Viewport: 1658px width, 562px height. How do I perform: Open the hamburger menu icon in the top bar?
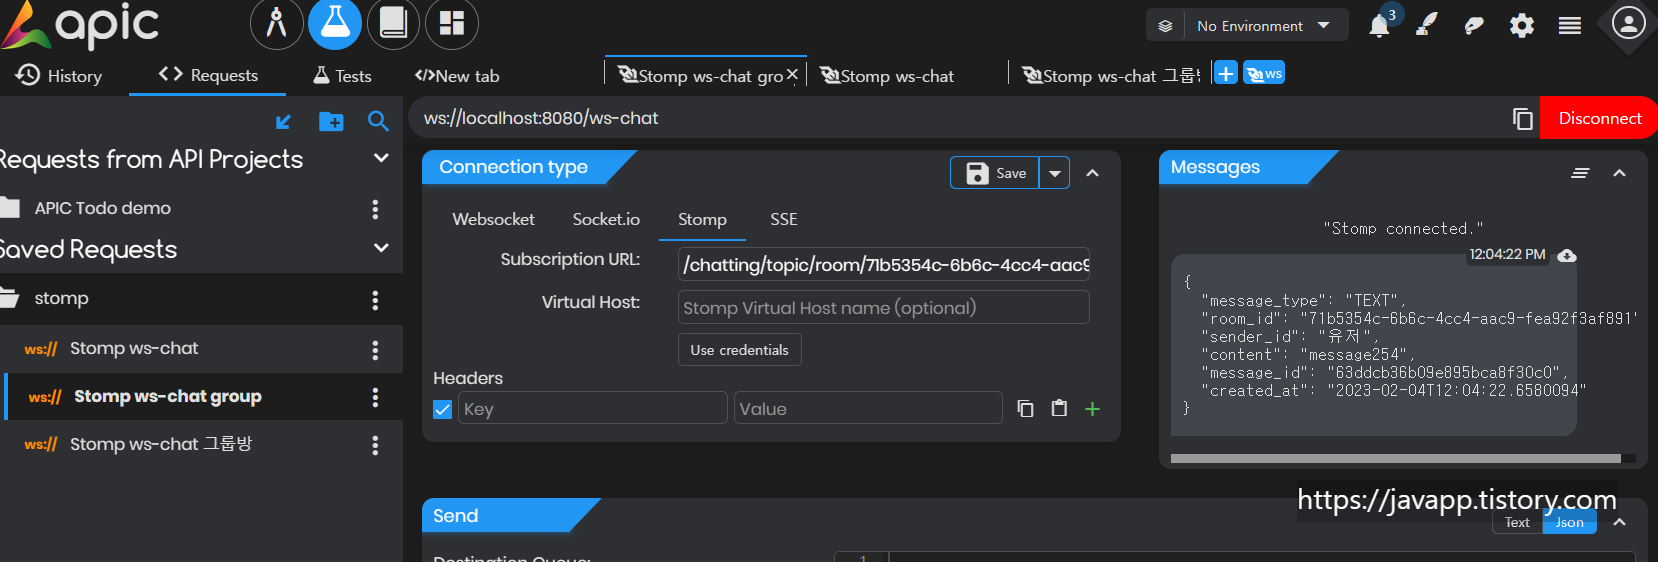click(1570, 26)
